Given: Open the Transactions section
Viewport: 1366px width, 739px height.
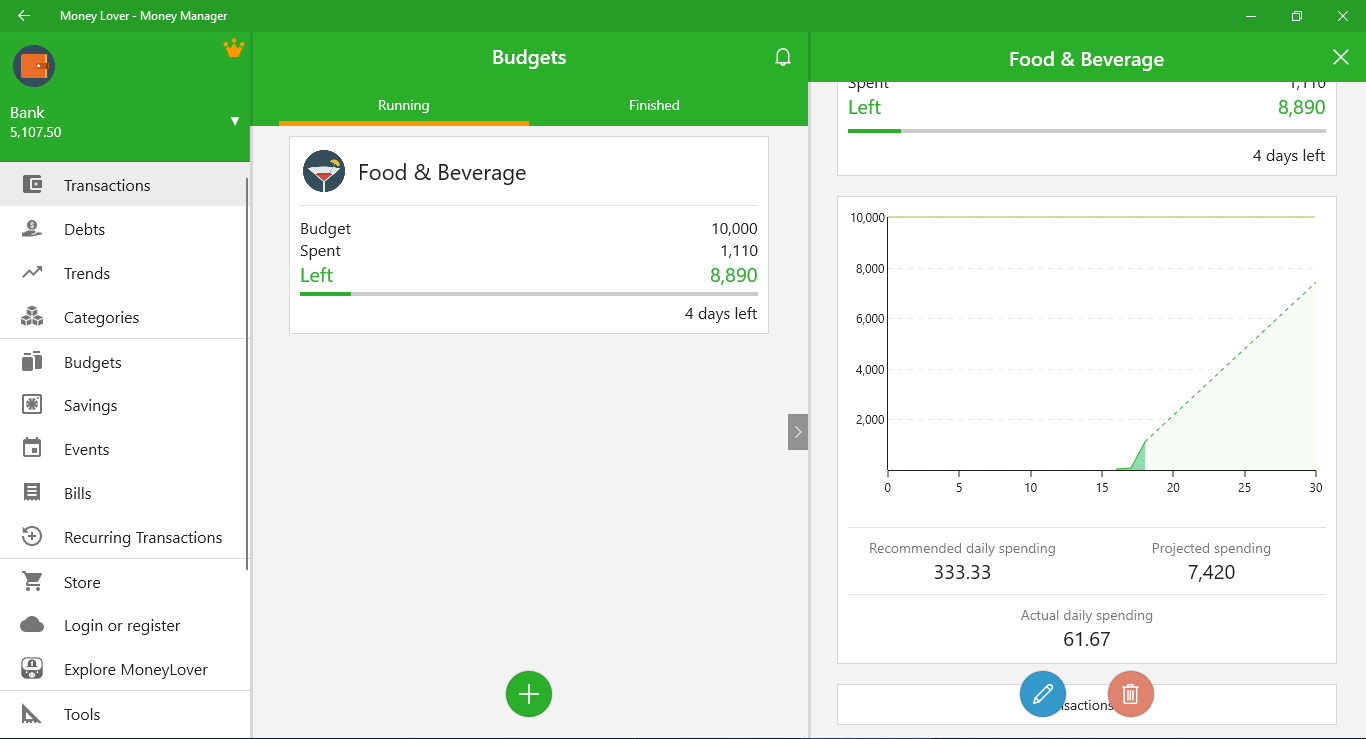Looking at the screenshot, I should [x=107, y=185].
